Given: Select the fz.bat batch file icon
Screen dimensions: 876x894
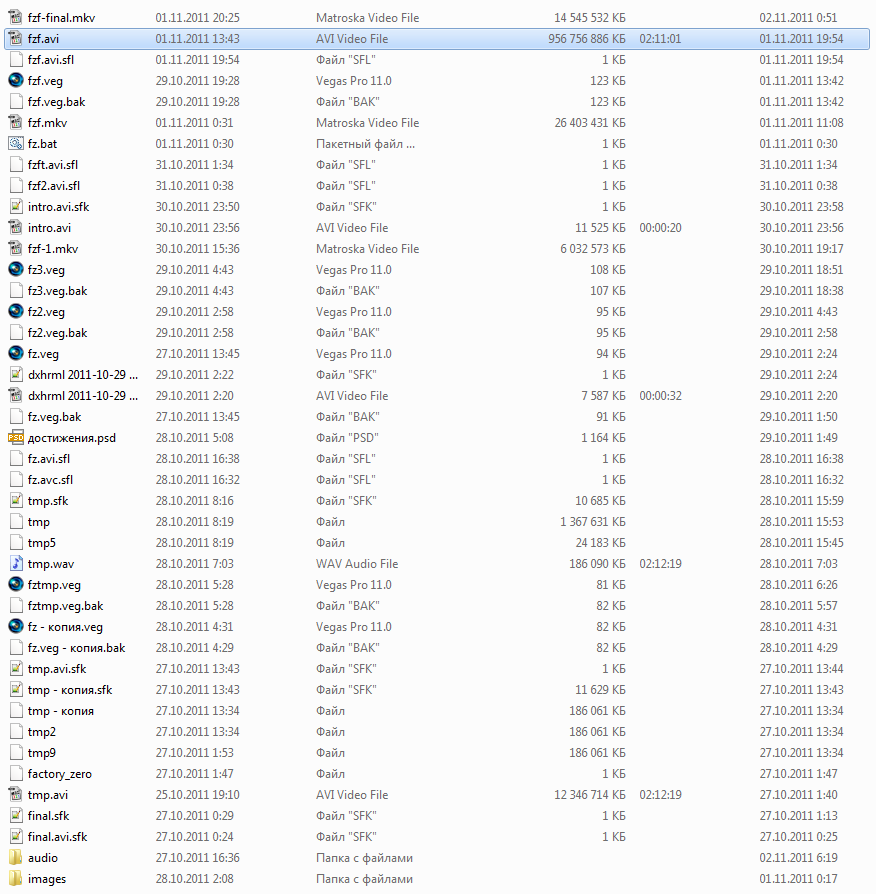Looking at the screenshot, I should pyautogui.click(x=16, y=144).
